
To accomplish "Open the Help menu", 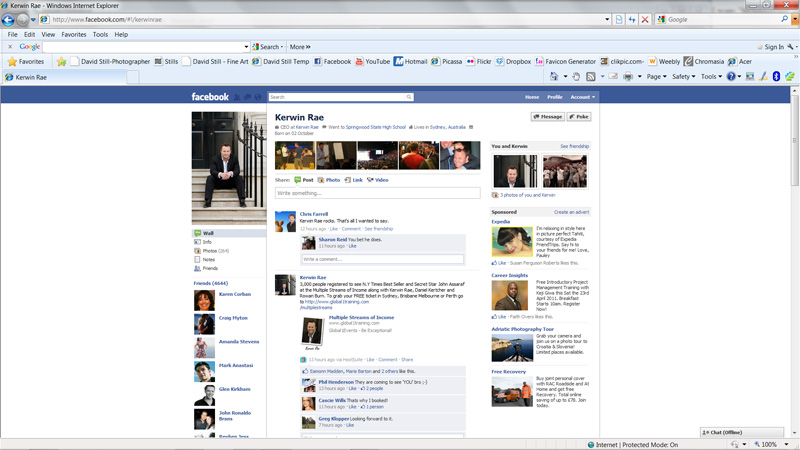I will coord(121,34).
